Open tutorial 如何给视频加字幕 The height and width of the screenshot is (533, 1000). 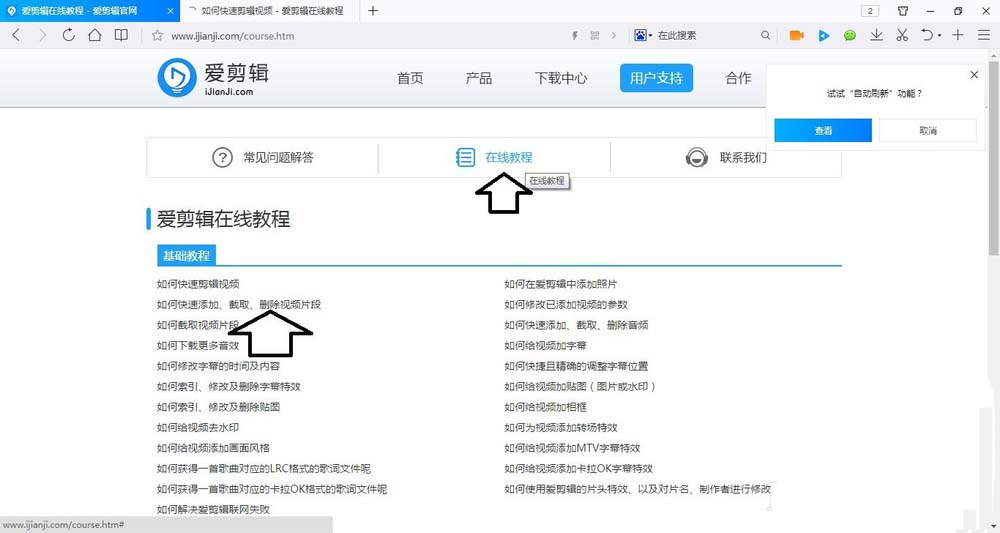click(545, 346)
